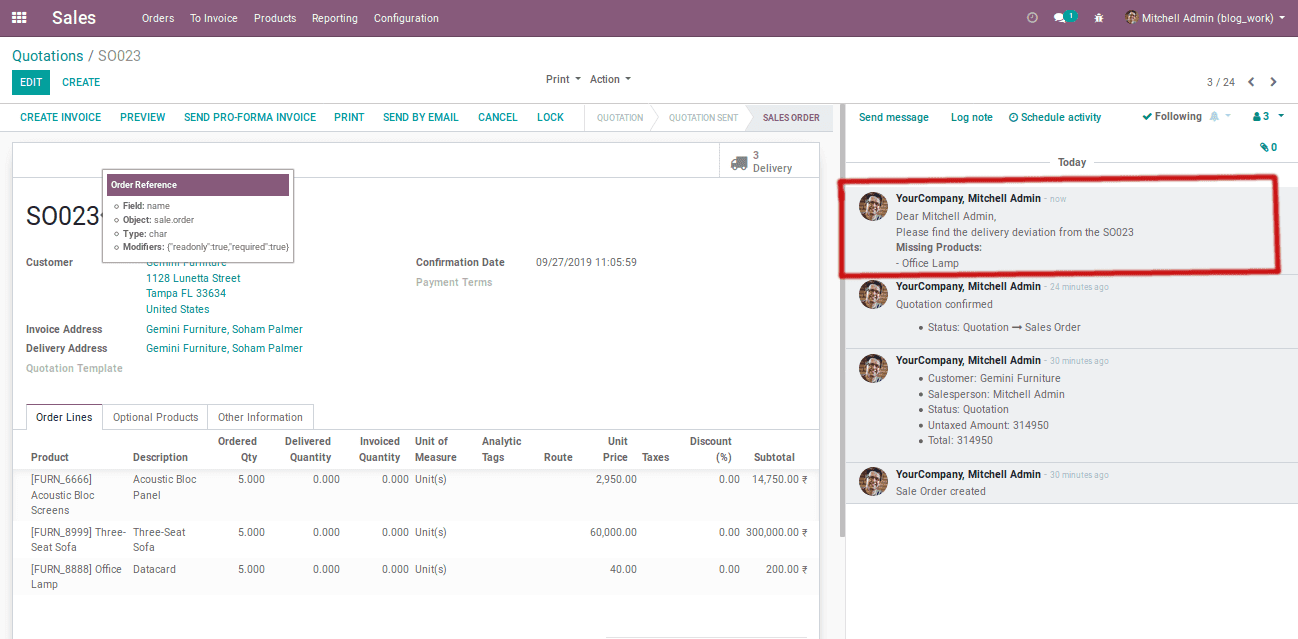Click avatar of the Quotation confirmed message
This screenshot has height=639, width=1298.
874,295
